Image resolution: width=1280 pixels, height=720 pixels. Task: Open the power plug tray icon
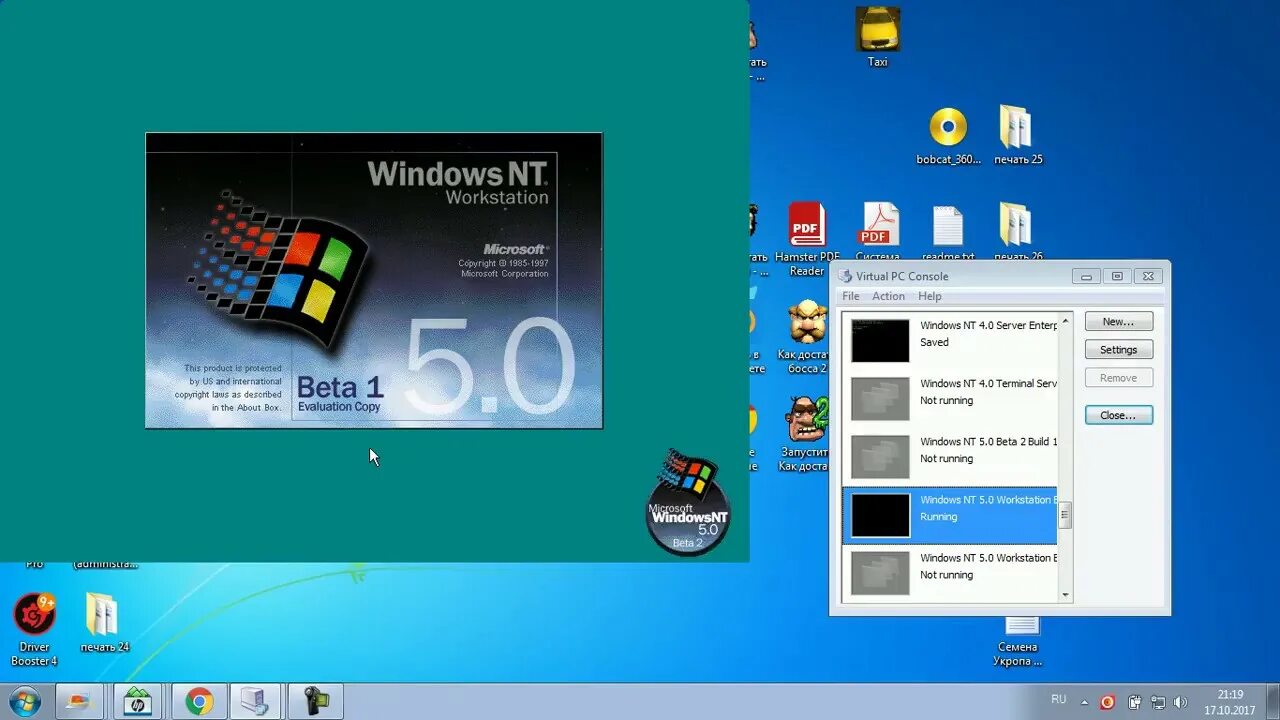[1135, 702]
